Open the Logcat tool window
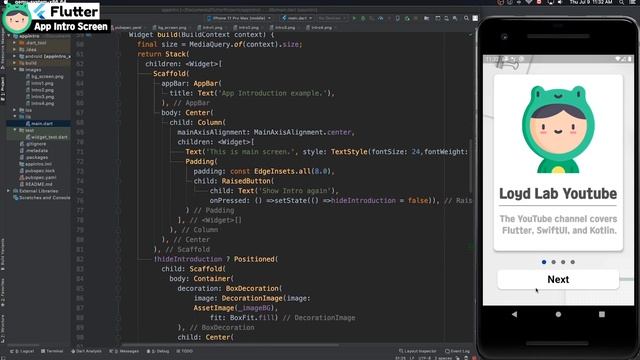Screen dimensions: 640x360 pyautogui.click(x=22, y=351)
